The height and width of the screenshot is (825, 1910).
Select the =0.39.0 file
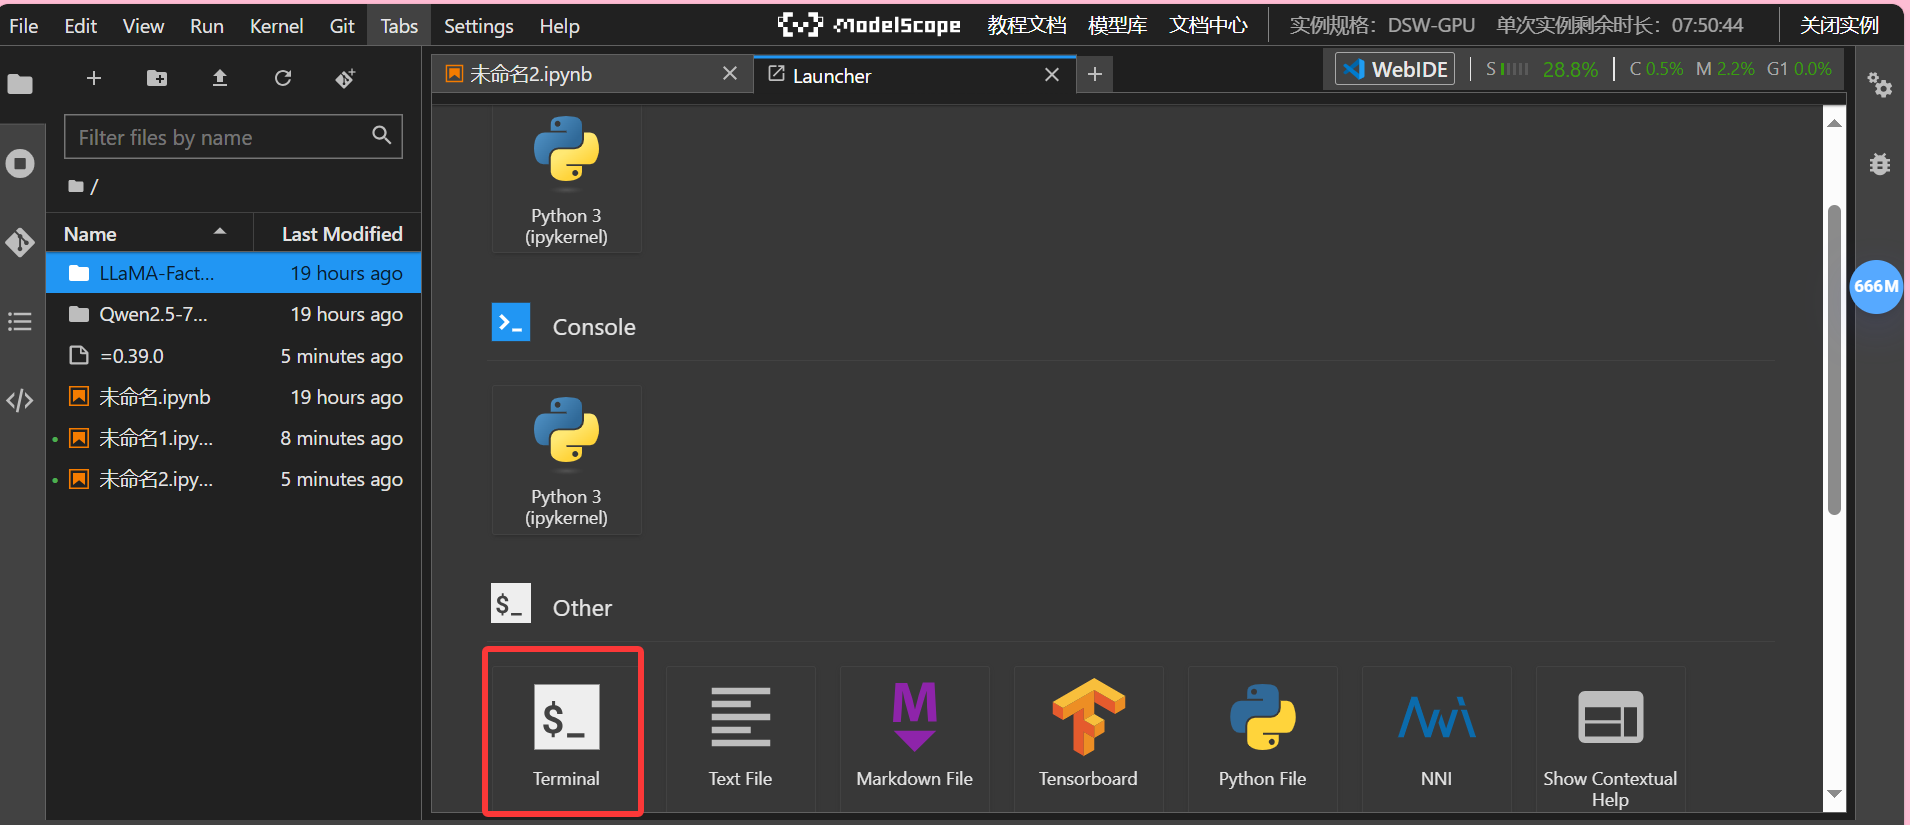pyautogui.click(x=233, y=356)
